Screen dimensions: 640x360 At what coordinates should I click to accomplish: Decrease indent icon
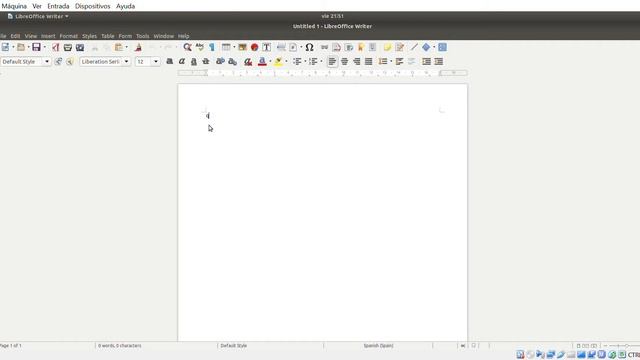point(439,62)
